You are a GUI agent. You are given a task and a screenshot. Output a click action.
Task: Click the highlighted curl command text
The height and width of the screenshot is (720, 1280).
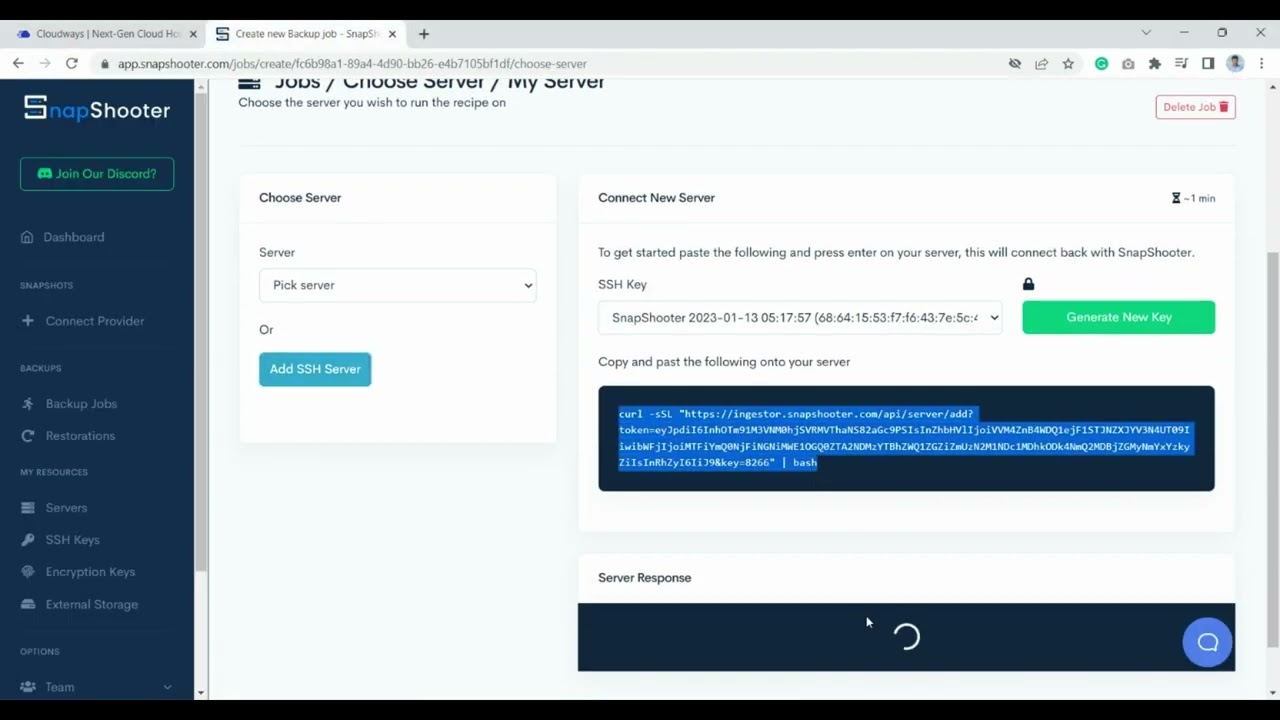[904, 438]
